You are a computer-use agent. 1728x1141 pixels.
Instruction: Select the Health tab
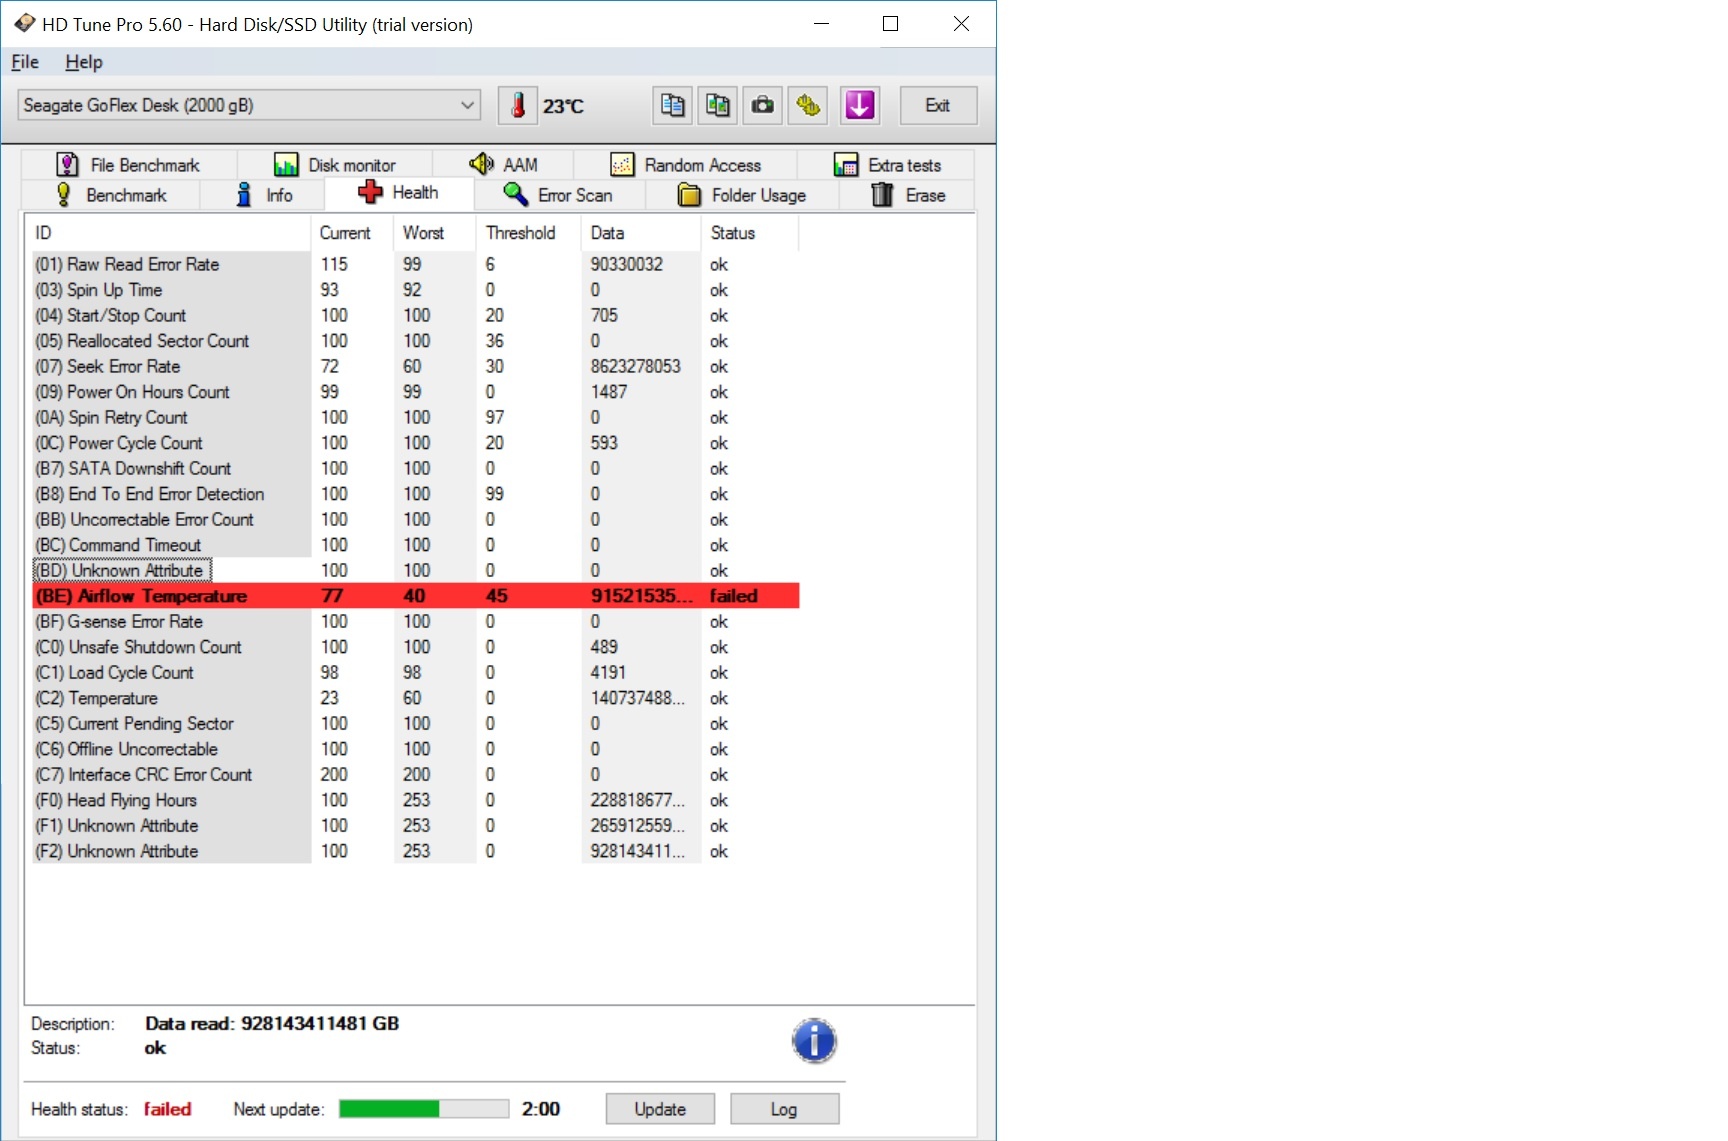tap(398, 193)
